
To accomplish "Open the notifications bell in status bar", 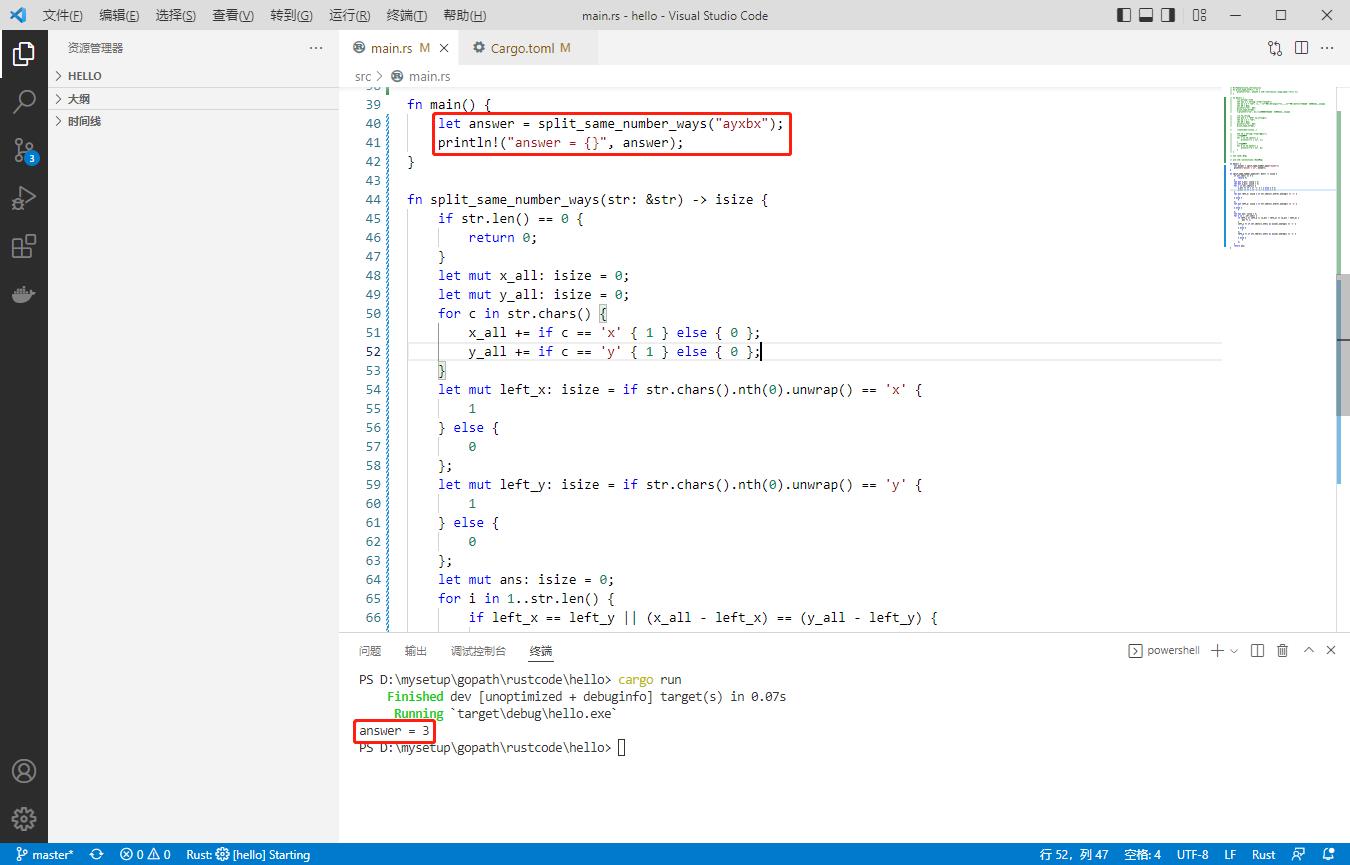I will [x=1326, y=855].
